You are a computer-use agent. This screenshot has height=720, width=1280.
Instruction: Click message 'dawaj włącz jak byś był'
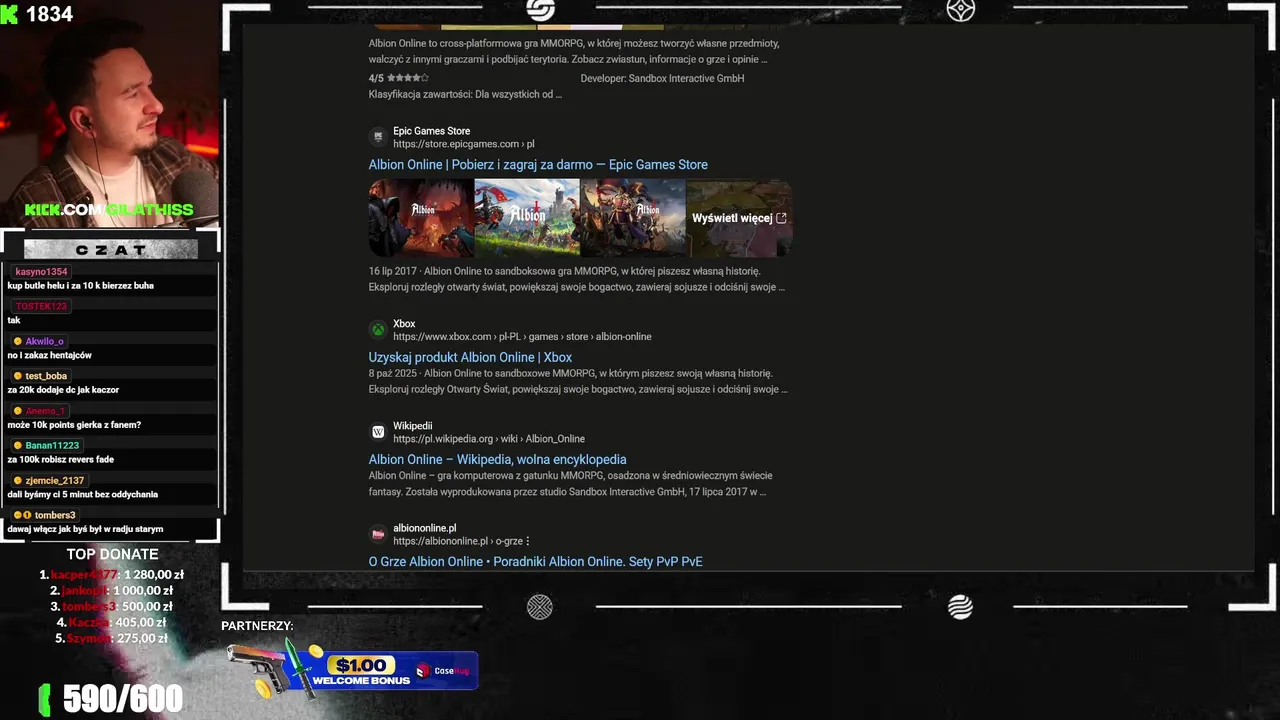(85, 529)
